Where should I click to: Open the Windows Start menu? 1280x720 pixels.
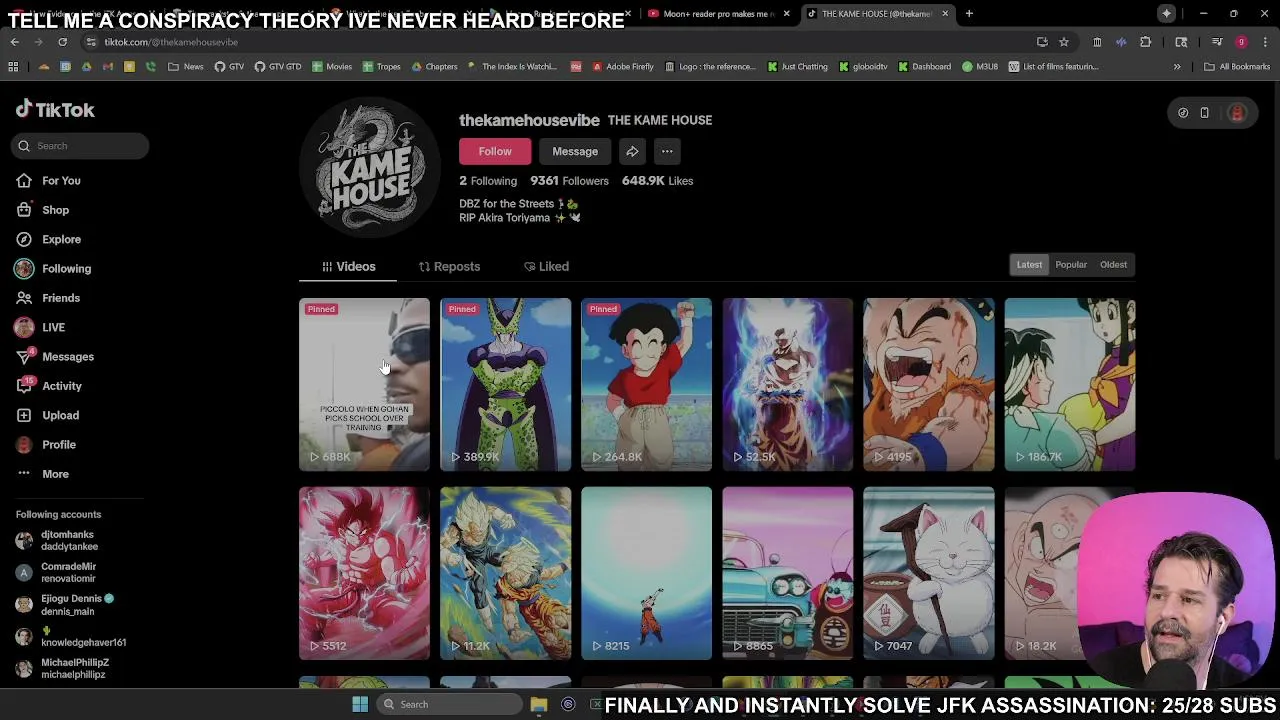tap(360, 704)
